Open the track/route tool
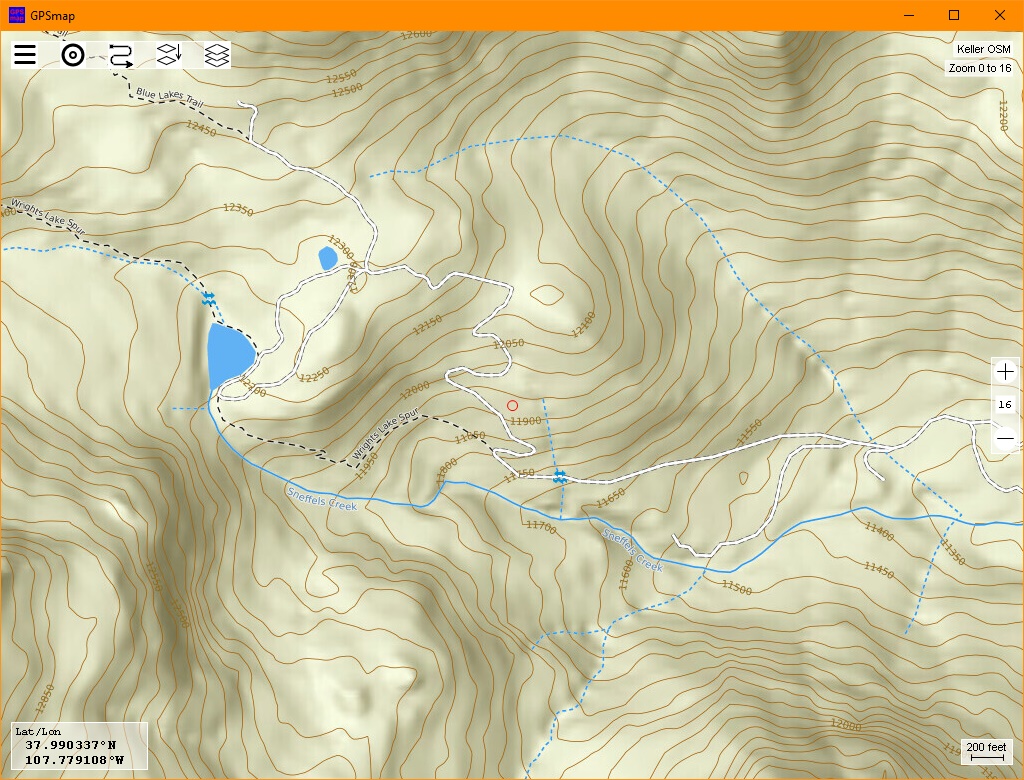 click(119, 54)
